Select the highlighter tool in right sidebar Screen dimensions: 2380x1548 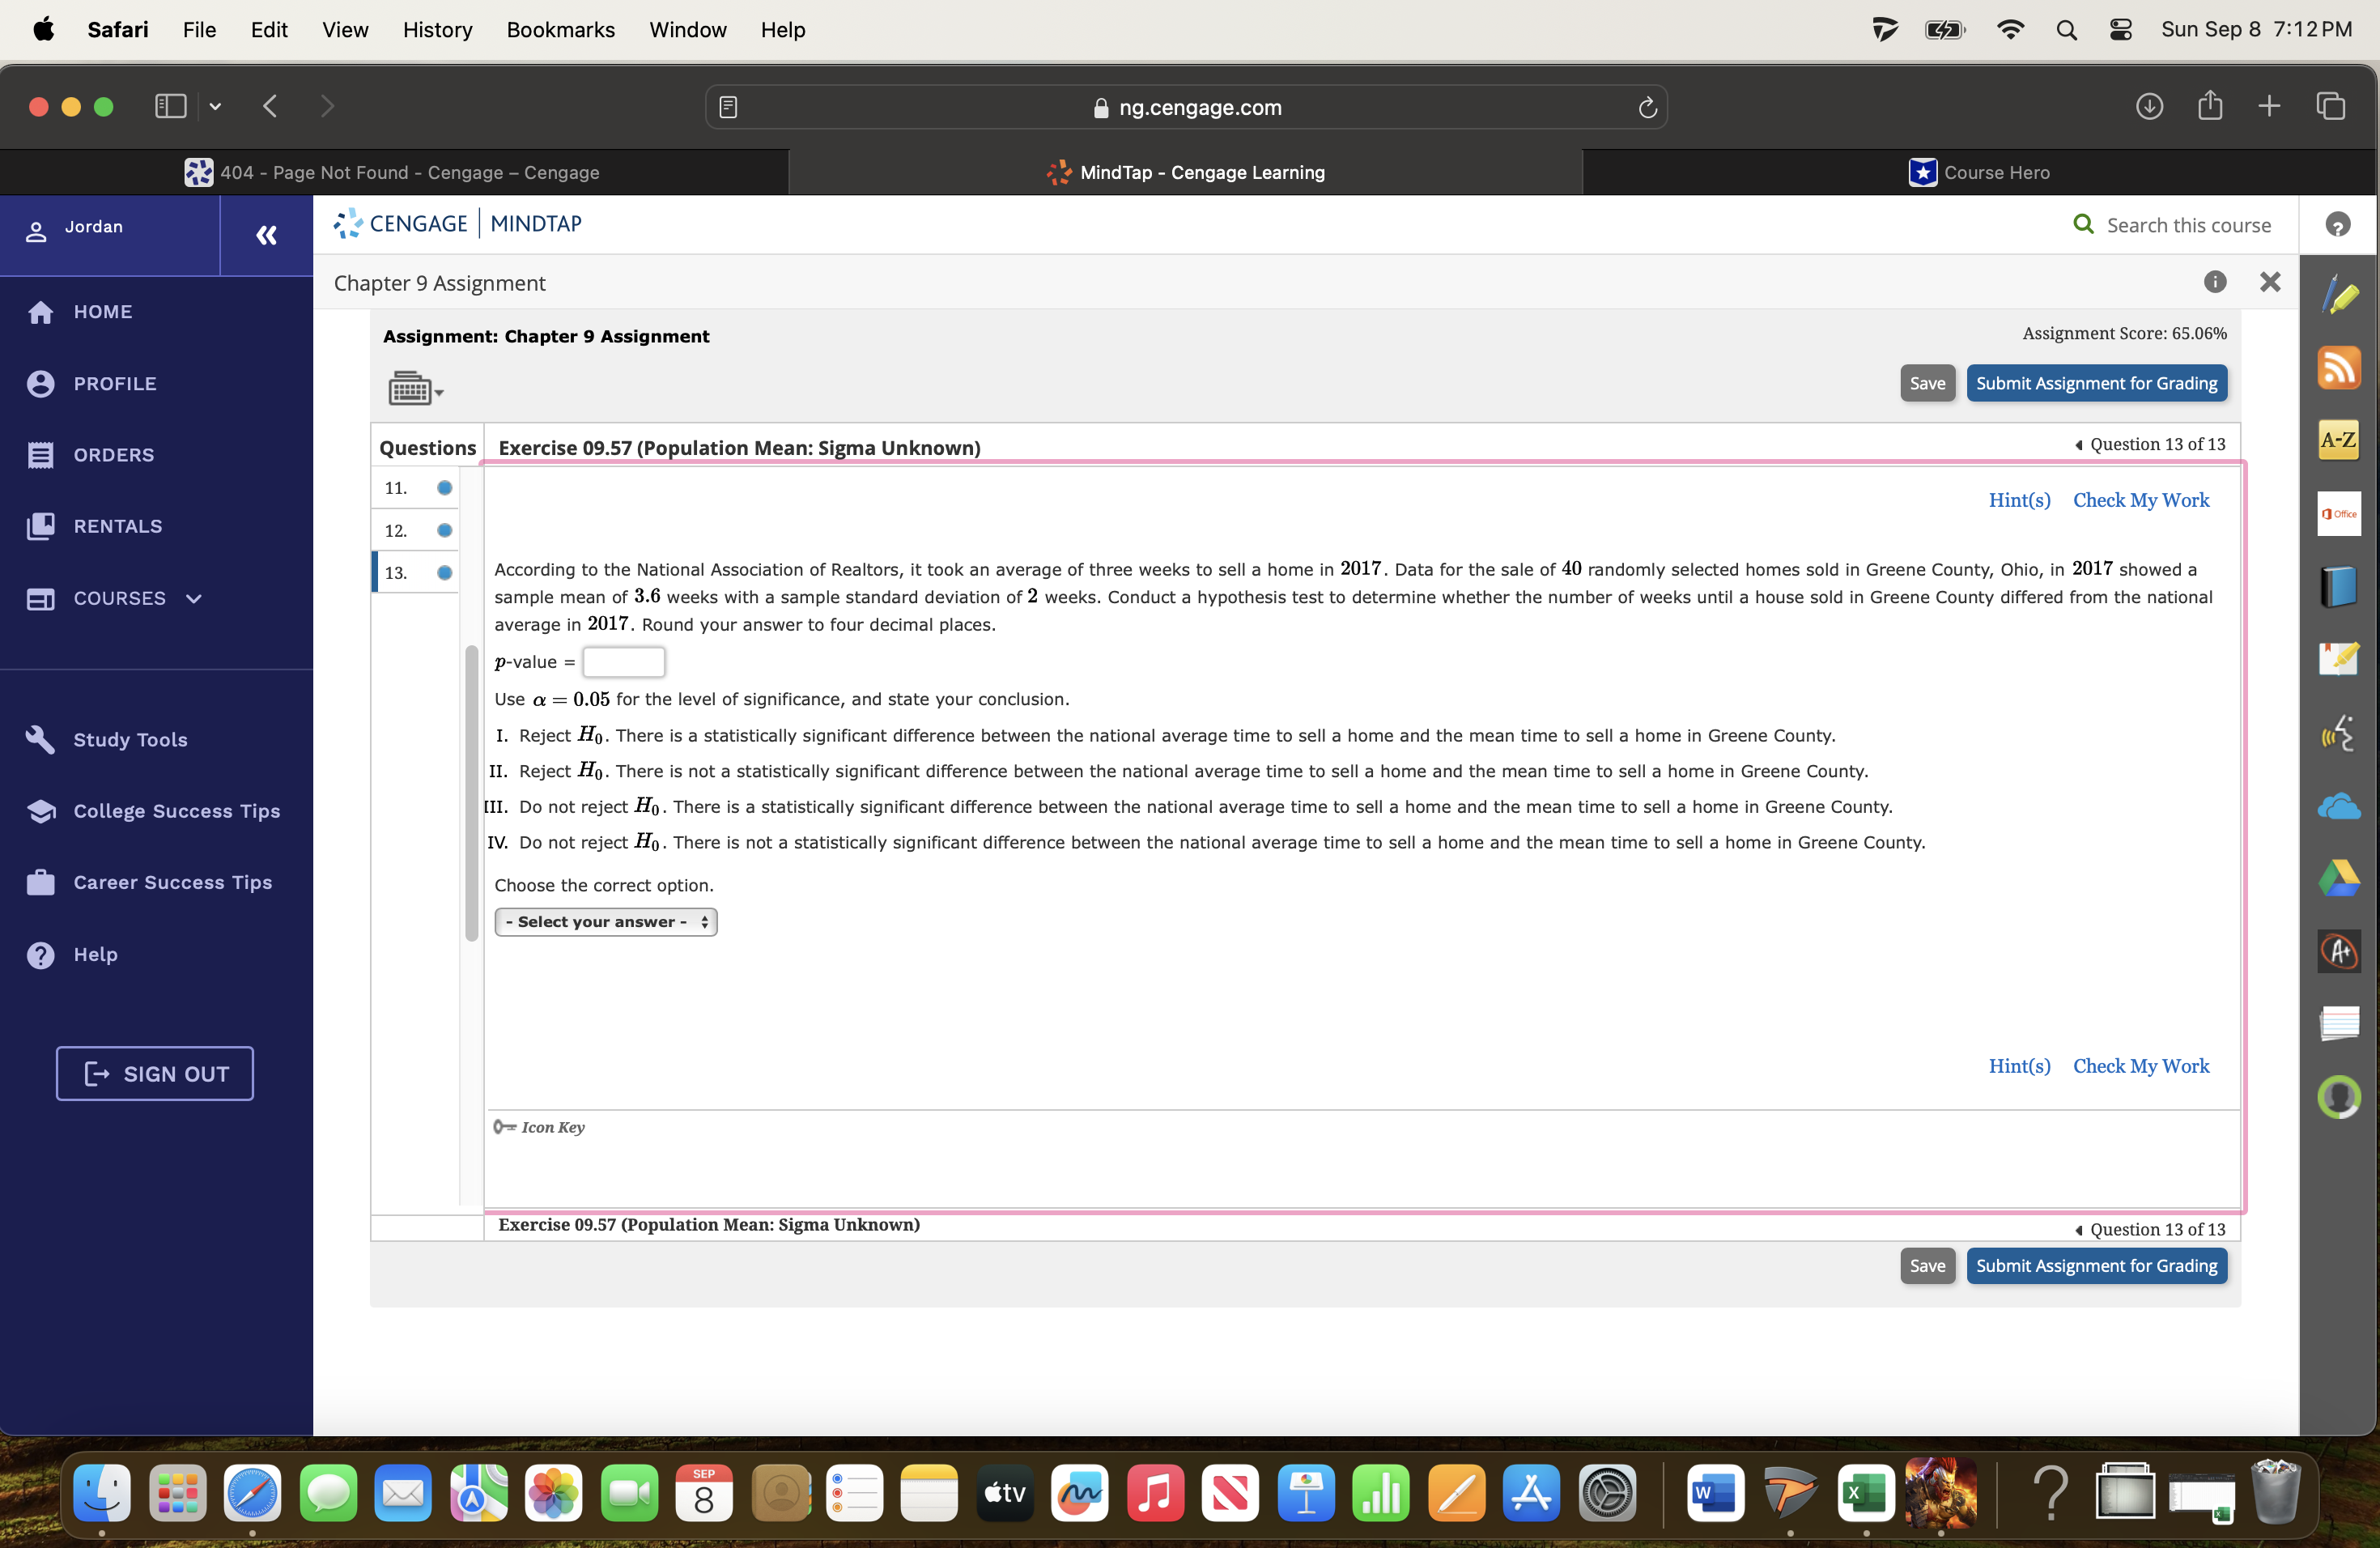(2340, 293)
